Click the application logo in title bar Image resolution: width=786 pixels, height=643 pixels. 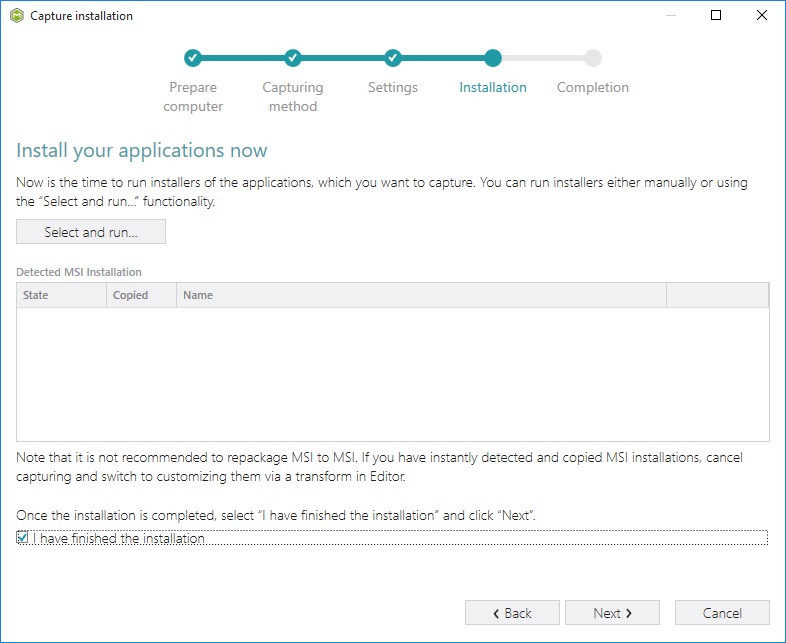coord(17,16)
